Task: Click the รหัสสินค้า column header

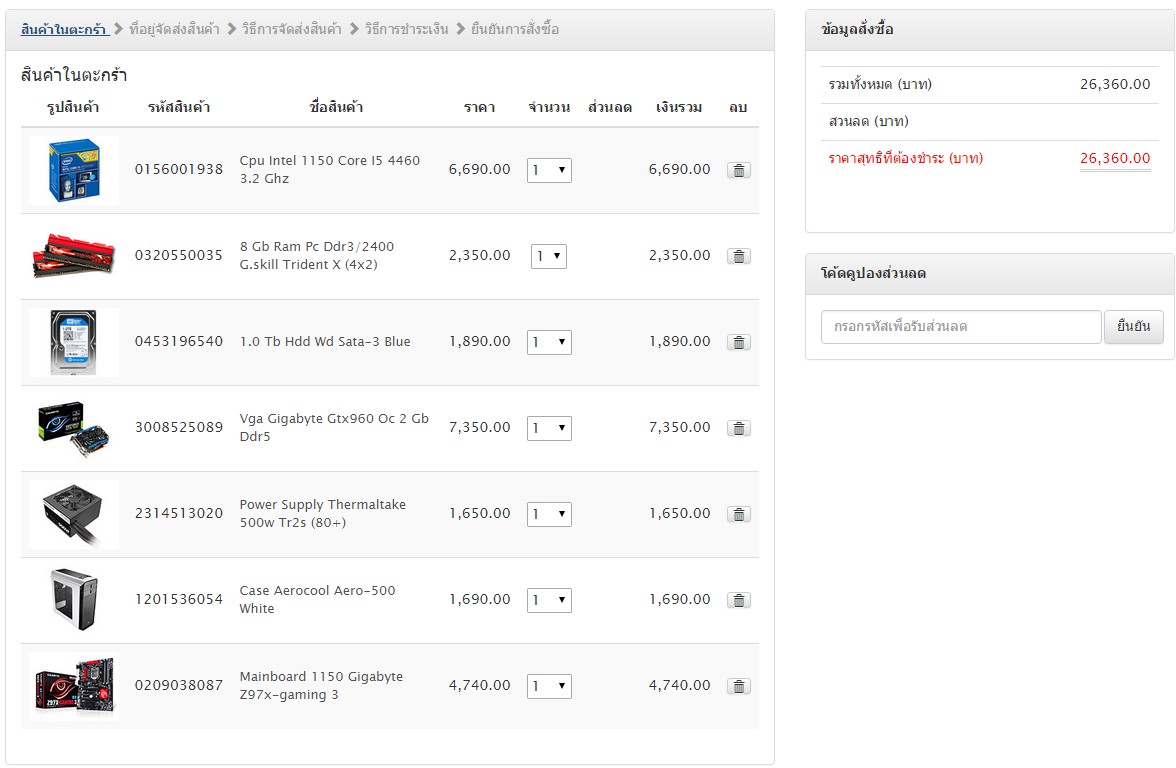Action: pyautogui.click(x=178, y=107)
